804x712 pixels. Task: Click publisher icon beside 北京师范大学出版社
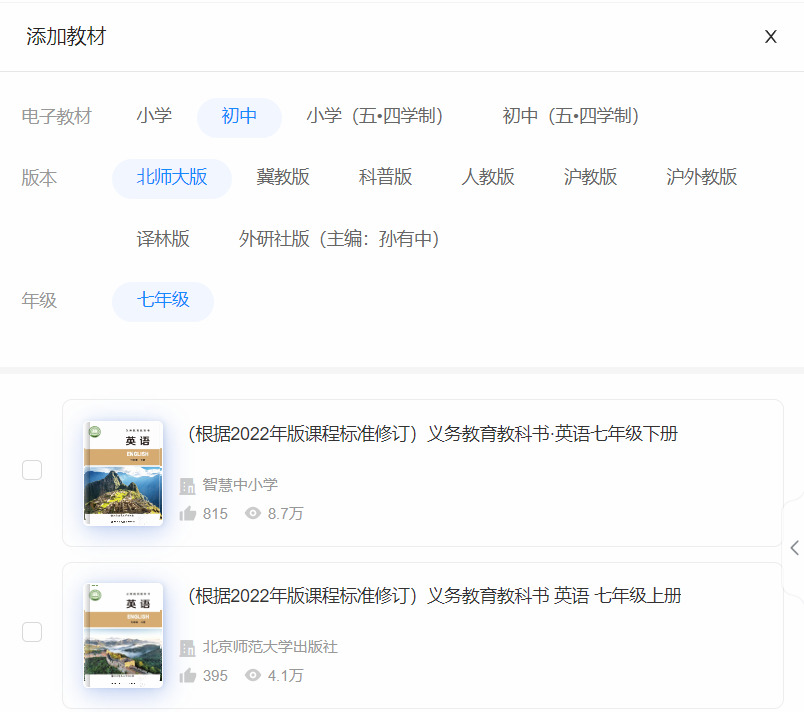point(187,647)
